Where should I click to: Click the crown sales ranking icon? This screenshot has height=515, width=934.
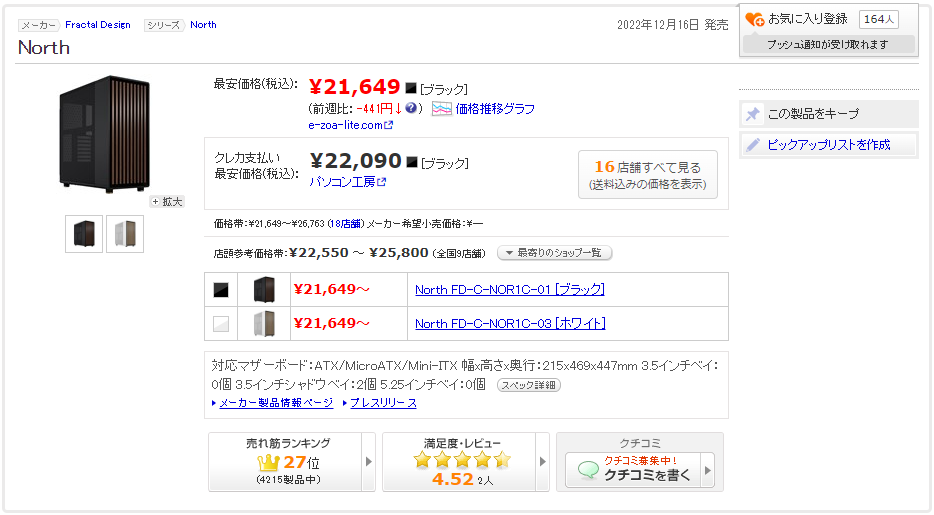267,462
